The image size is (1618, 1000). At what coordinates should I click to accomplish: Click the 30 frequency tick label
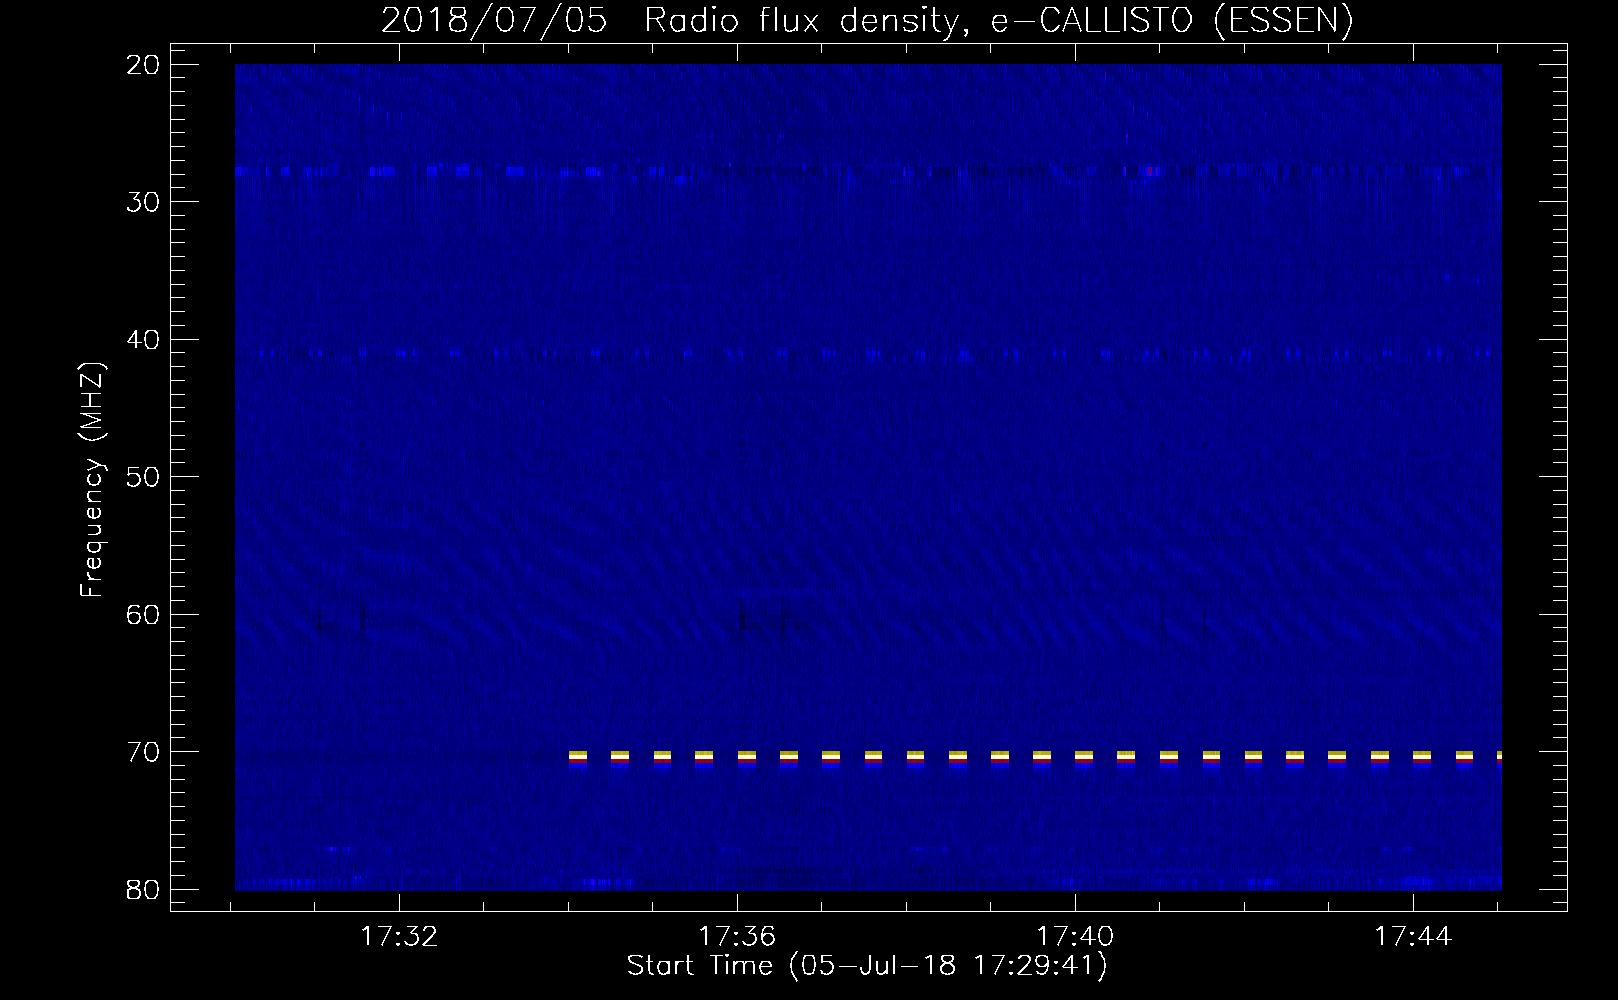144,202
